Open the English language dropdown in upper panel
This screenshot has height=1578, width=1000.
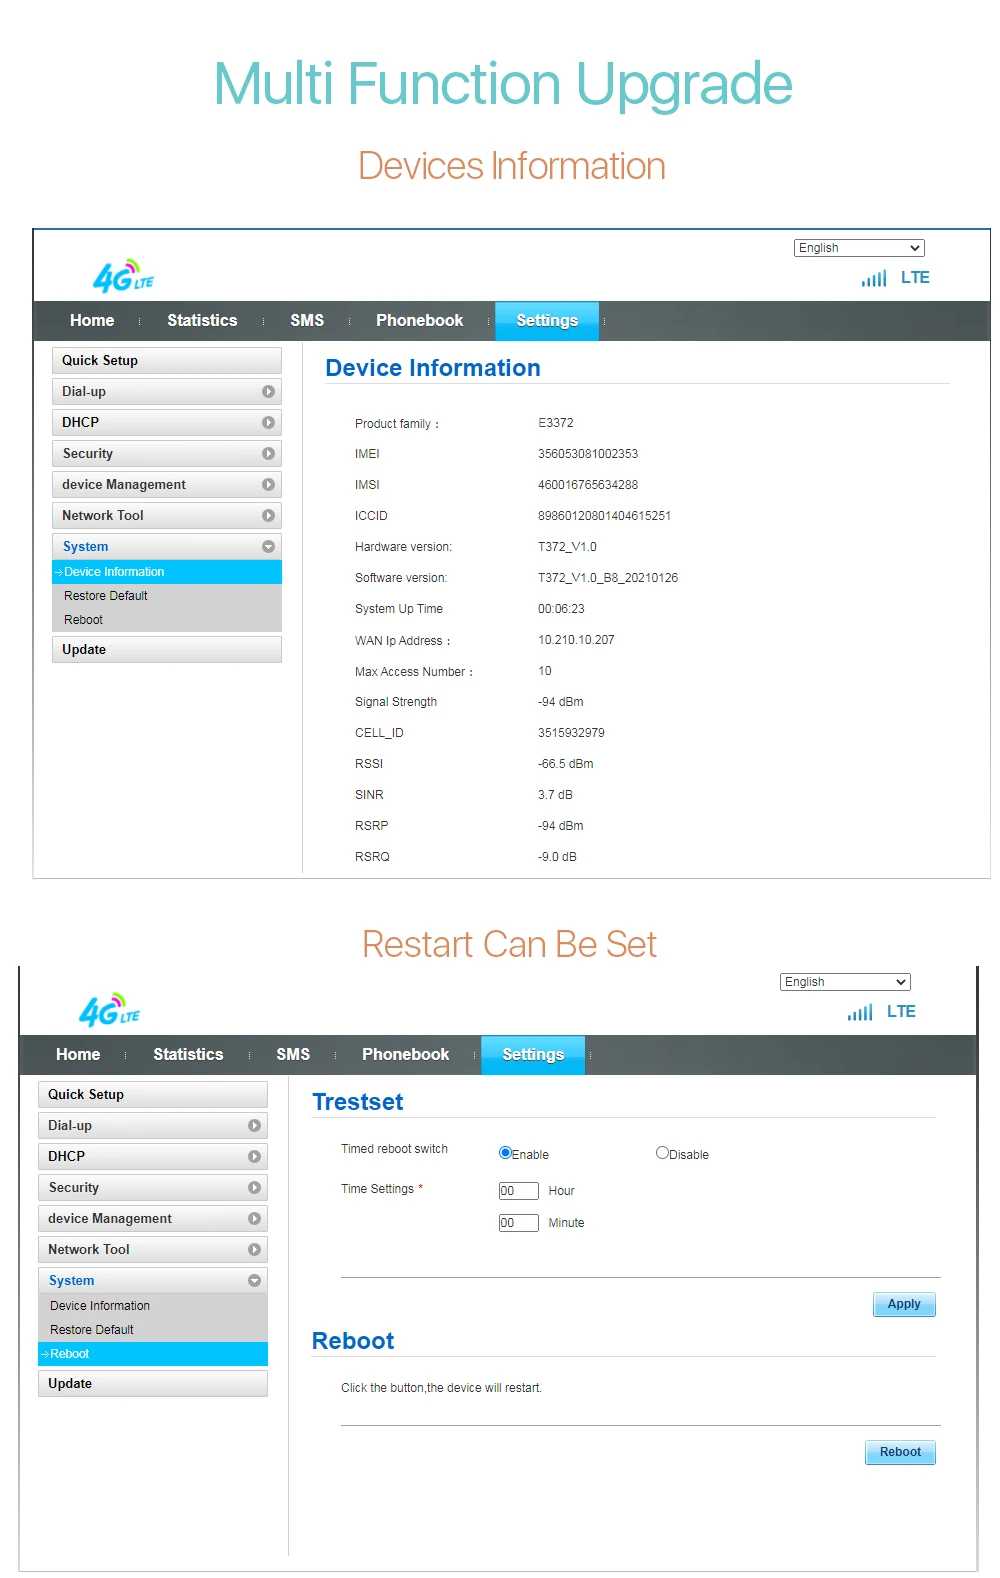[859, 248]
